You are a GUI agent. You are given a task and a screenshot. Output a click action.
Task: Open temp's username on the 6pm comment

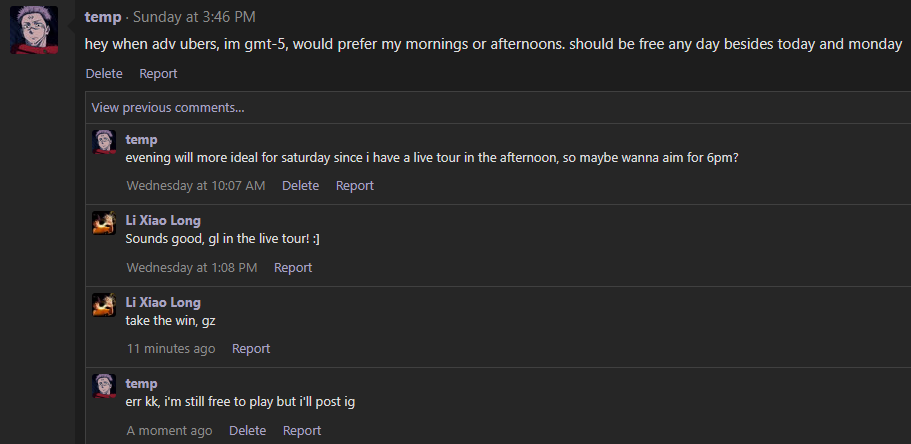click(141, 139)
